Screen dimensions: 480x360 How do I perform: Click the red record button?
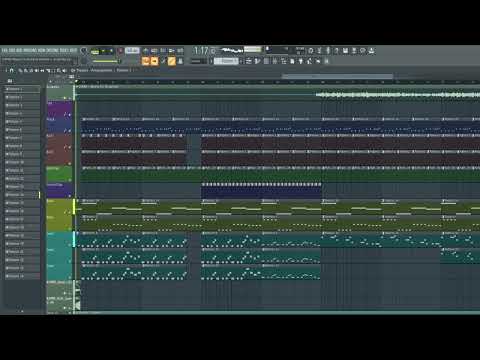[120, 51]
